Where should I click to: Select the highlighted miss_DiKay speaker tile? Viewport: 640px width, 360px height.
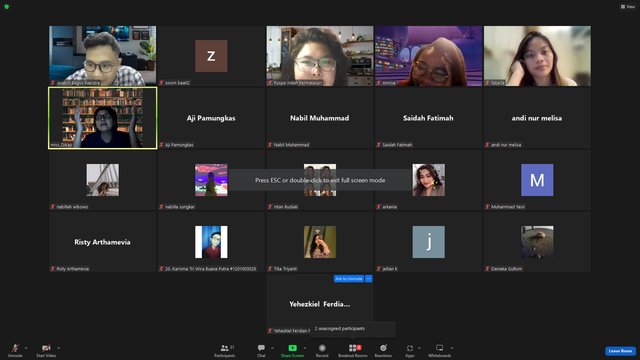(102, 118)
